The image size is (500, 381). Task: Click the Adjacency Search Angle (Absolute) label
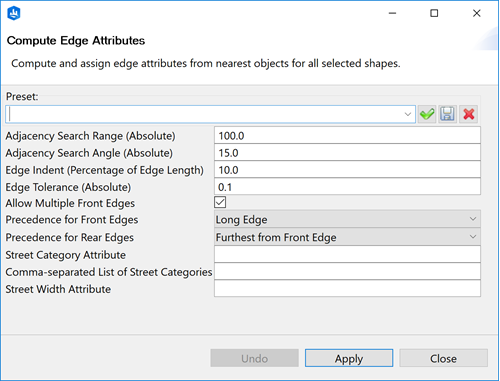click(x=89, y=153)
